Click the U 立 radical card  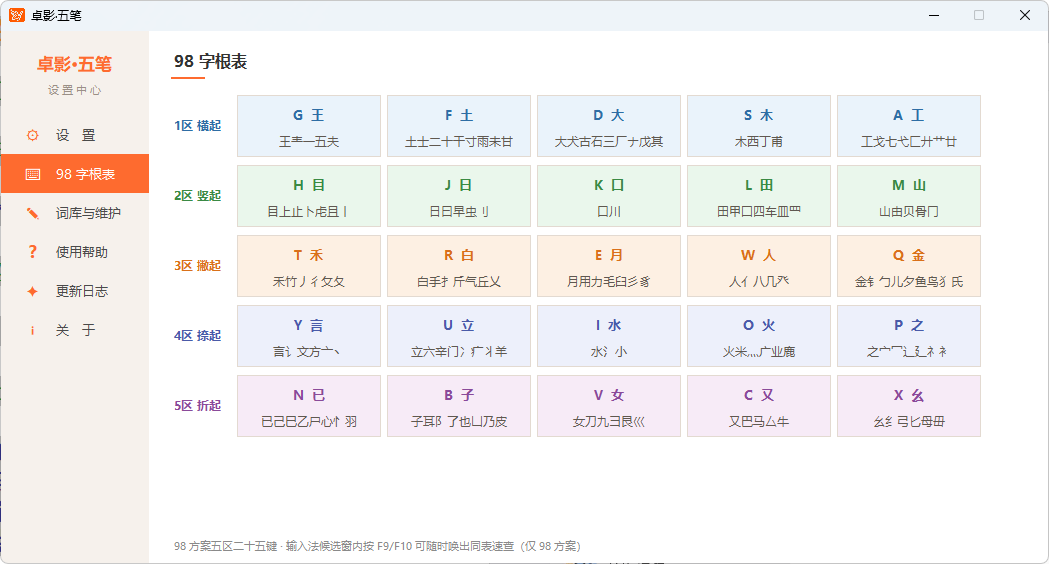pos(459,336)
